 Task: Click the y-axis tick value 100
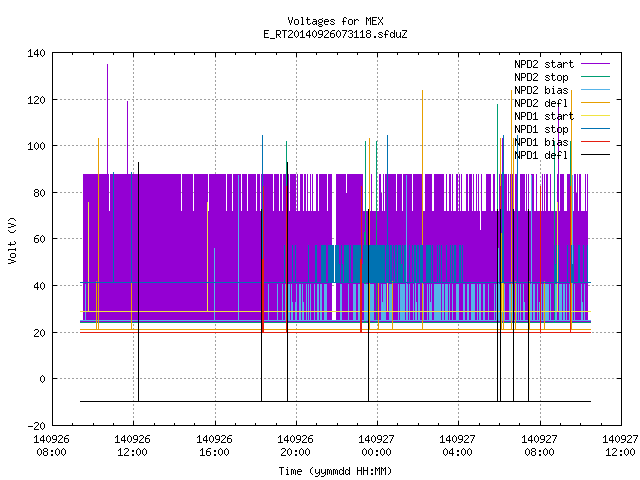pos(36,146)
